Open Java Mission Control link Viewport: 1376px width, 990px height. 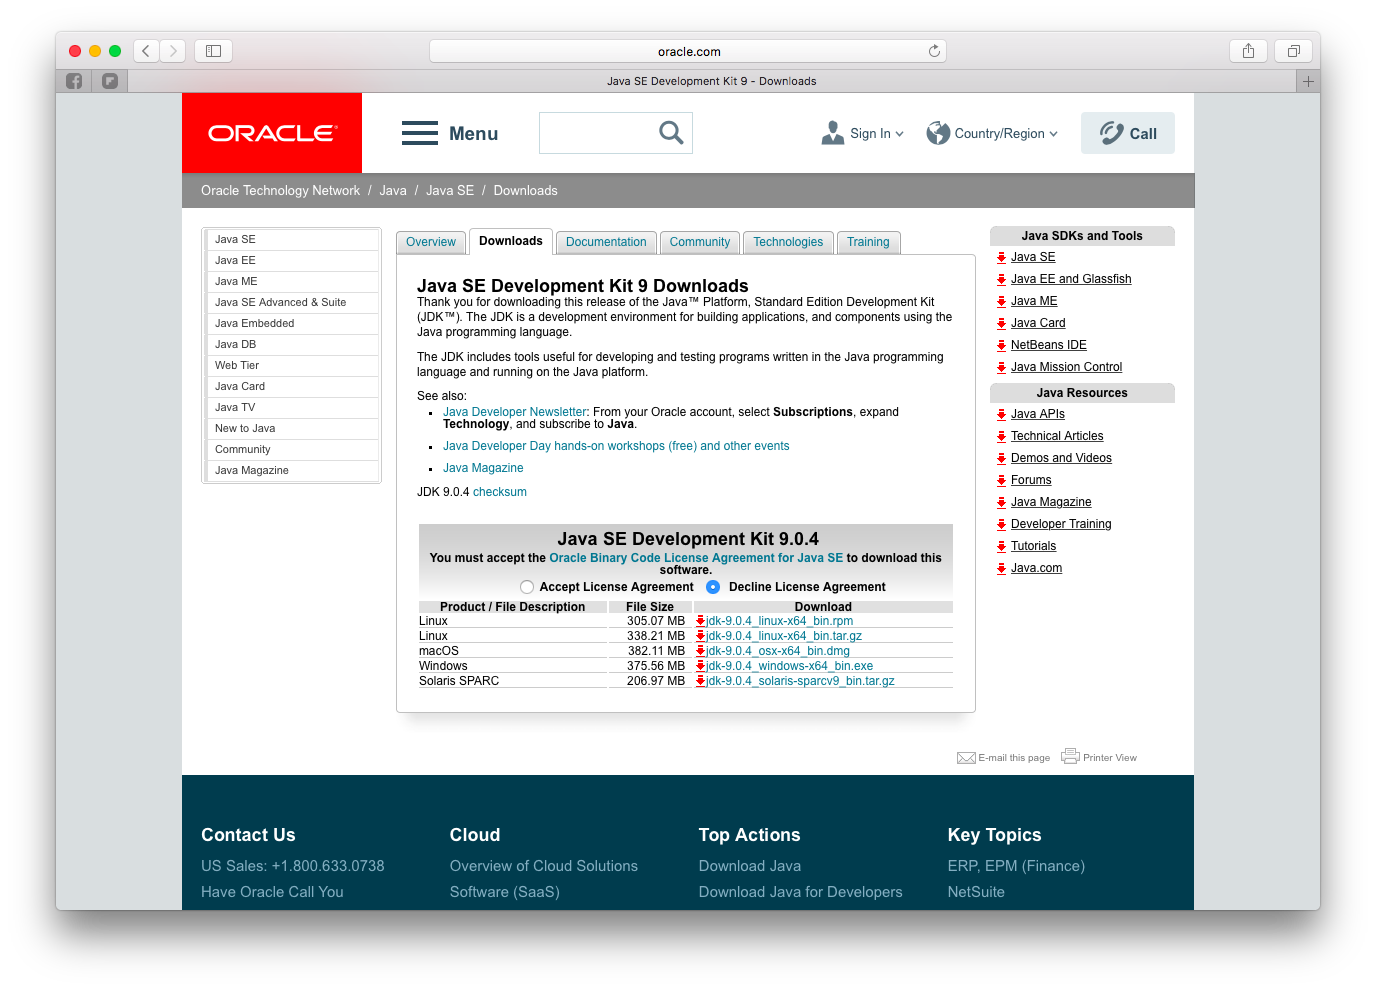coord(1066,367)
